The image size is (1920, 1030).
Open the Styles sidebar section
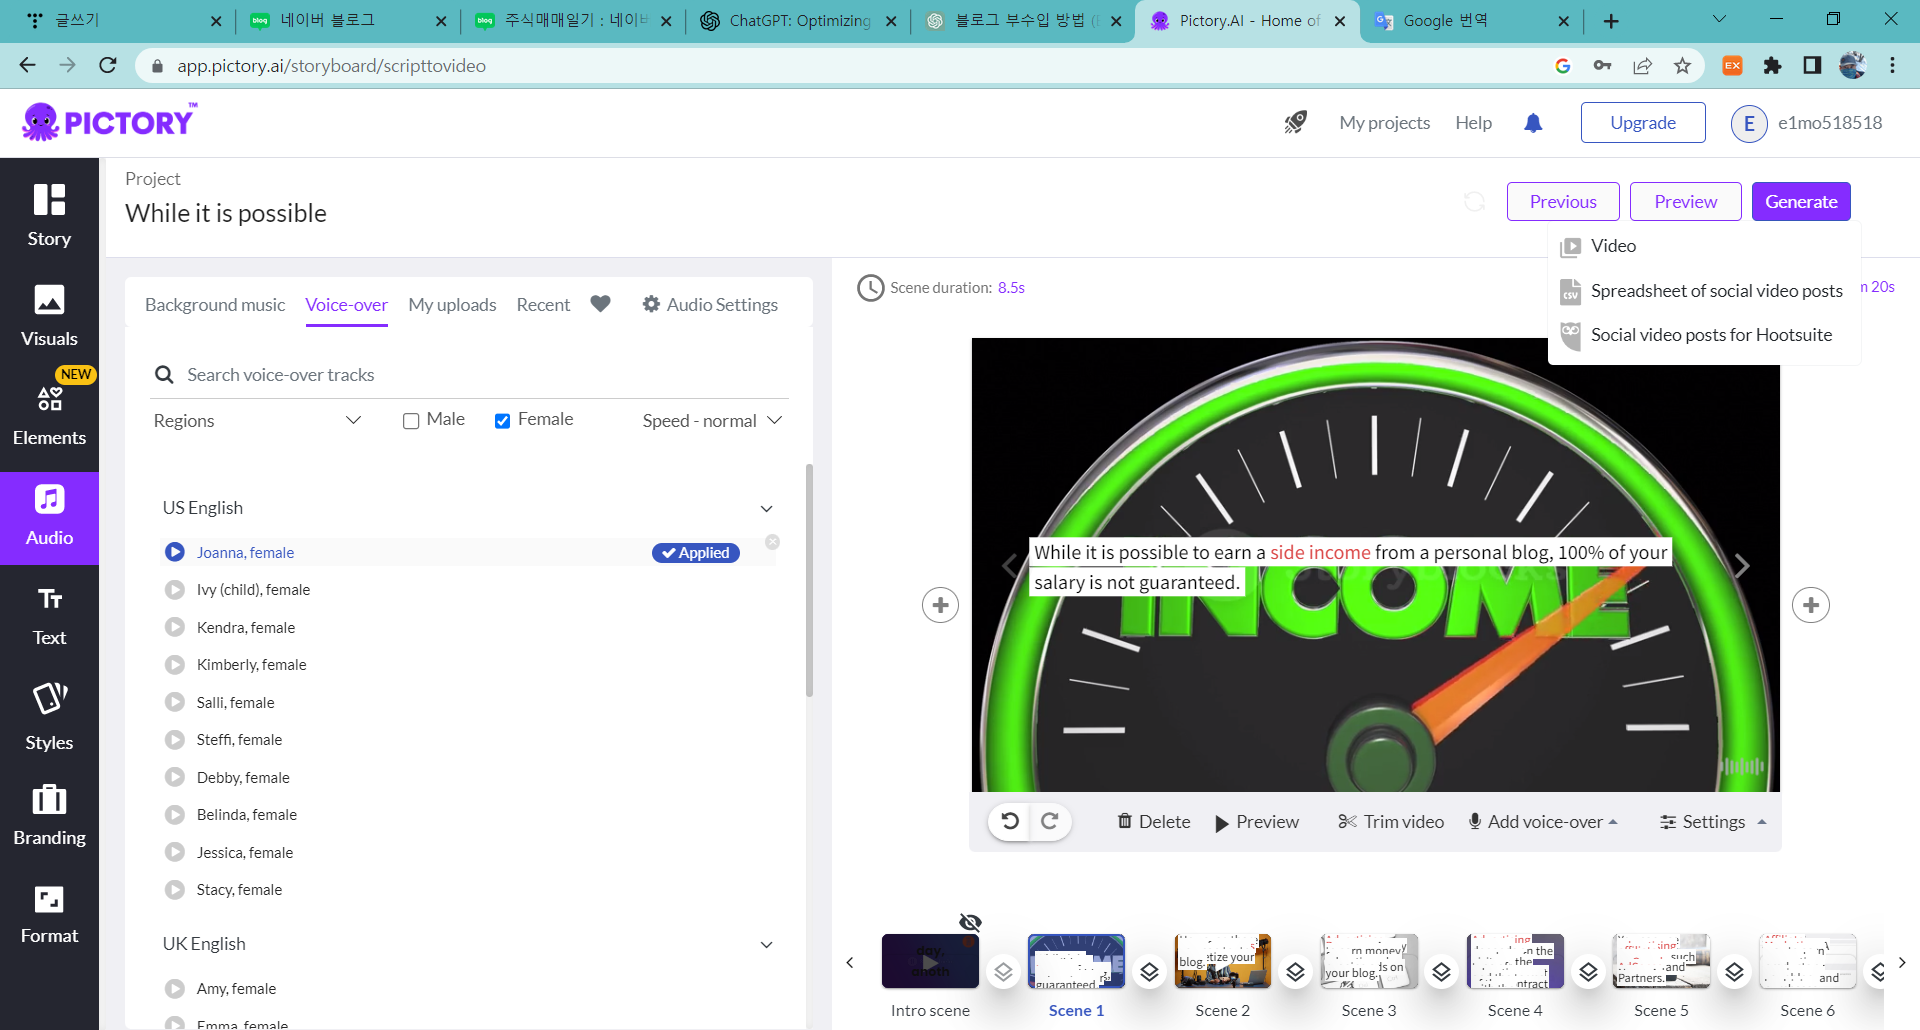tap(49, 716)
